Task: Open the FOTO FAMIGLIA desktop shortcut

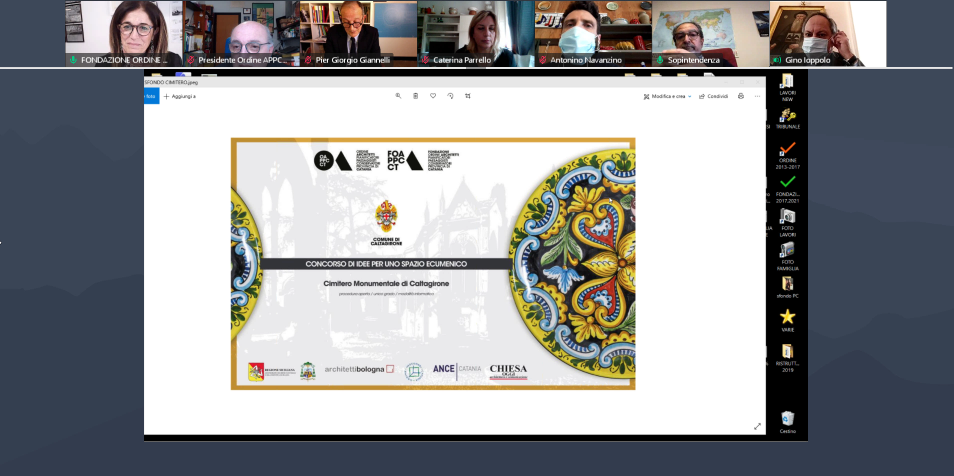Action: click(x=787, y=257)
